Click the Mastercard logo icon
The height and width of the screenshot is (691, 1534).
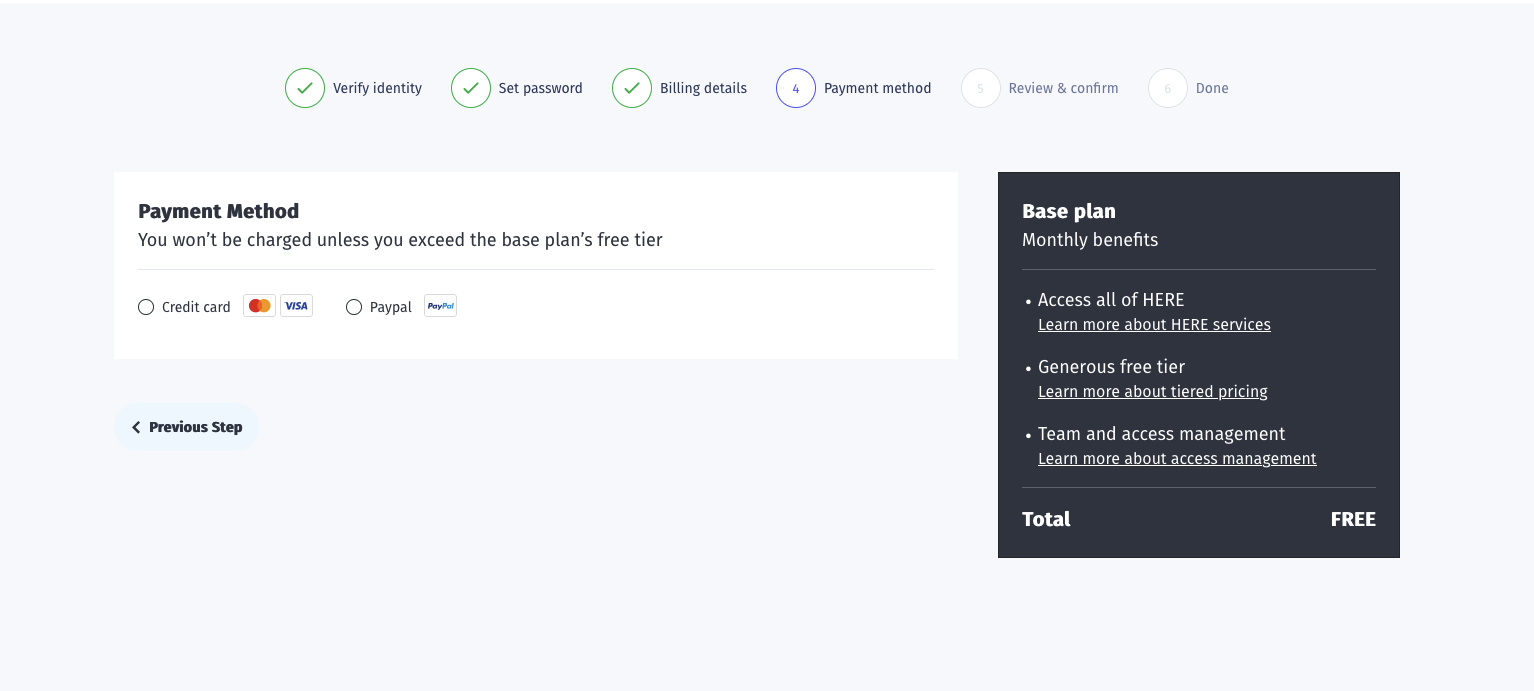[260, 306]
